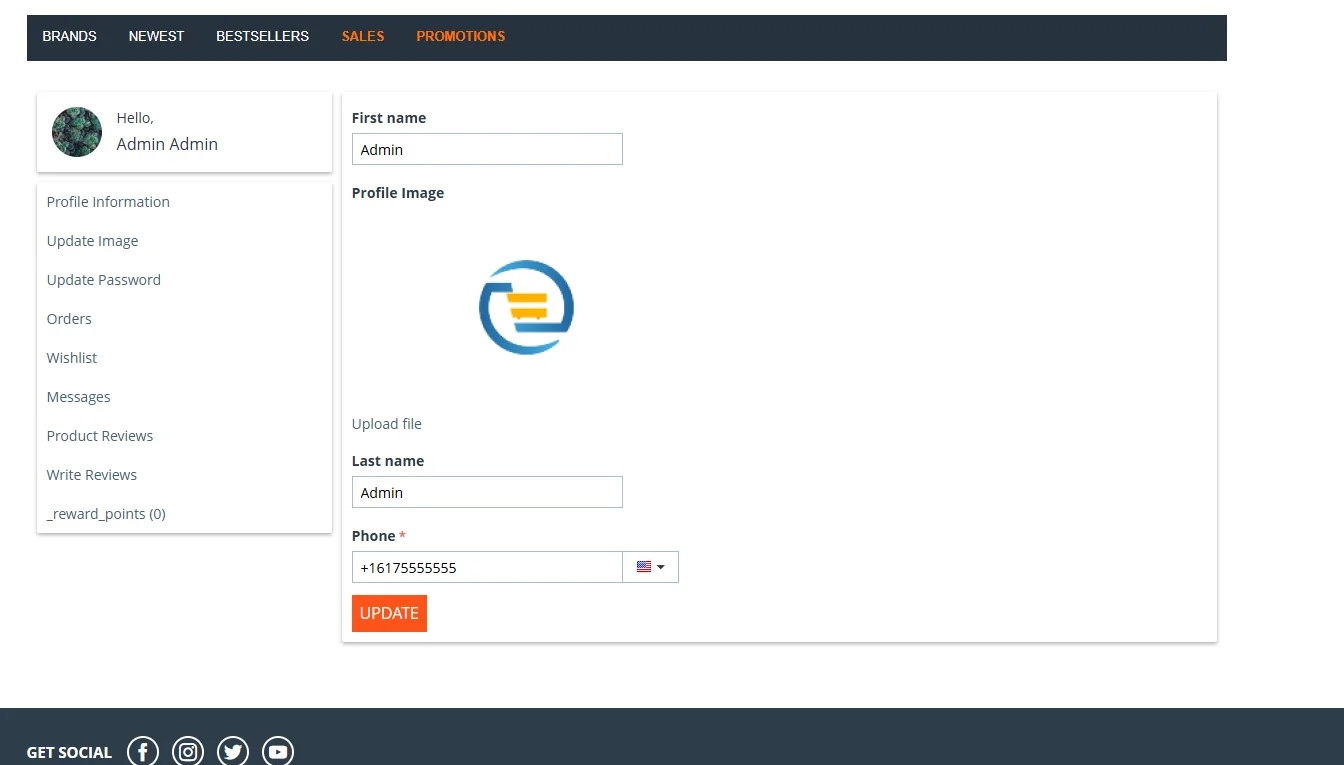
Task: Expand the phone country flag dropdown
Action: [650, 567]
